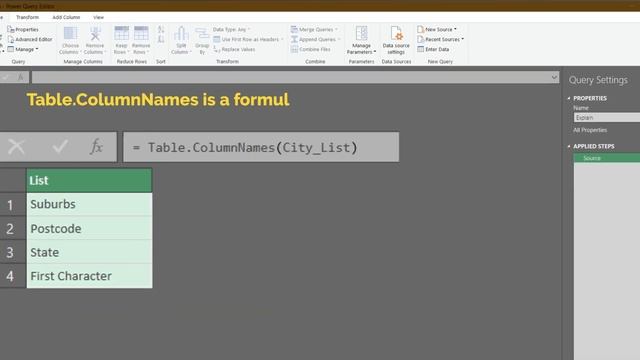This screenshot has height=360, width=640.
Task: Switch to the Transform ribbon tab
Action: tap(27, 17)
